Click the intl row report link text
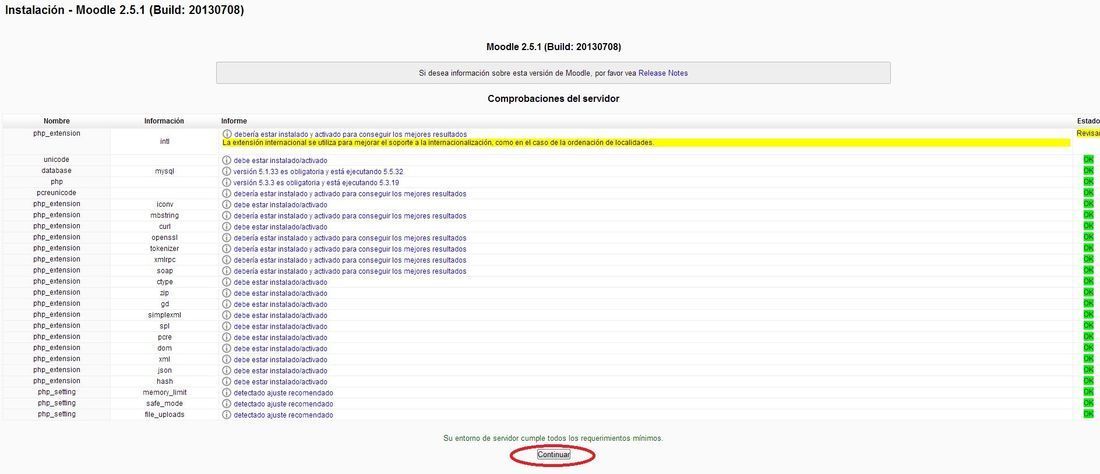This screenshot has height=474, width=1100. (350, 134)
